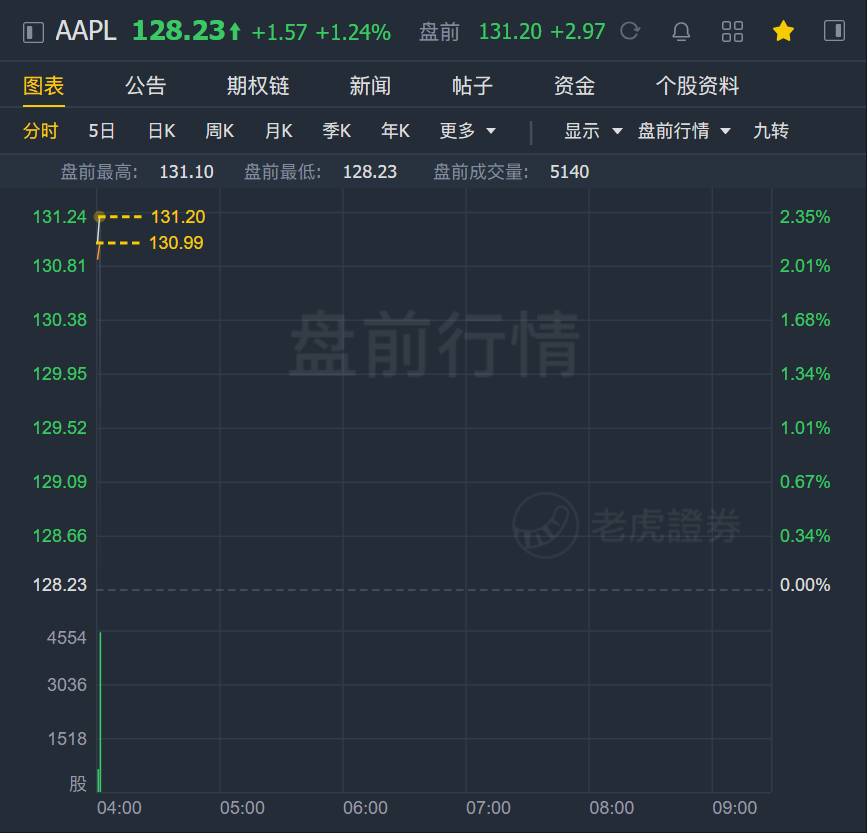Click the 04:00 time axis label
This screenshot has width=867, height=833.
[119, 808]
